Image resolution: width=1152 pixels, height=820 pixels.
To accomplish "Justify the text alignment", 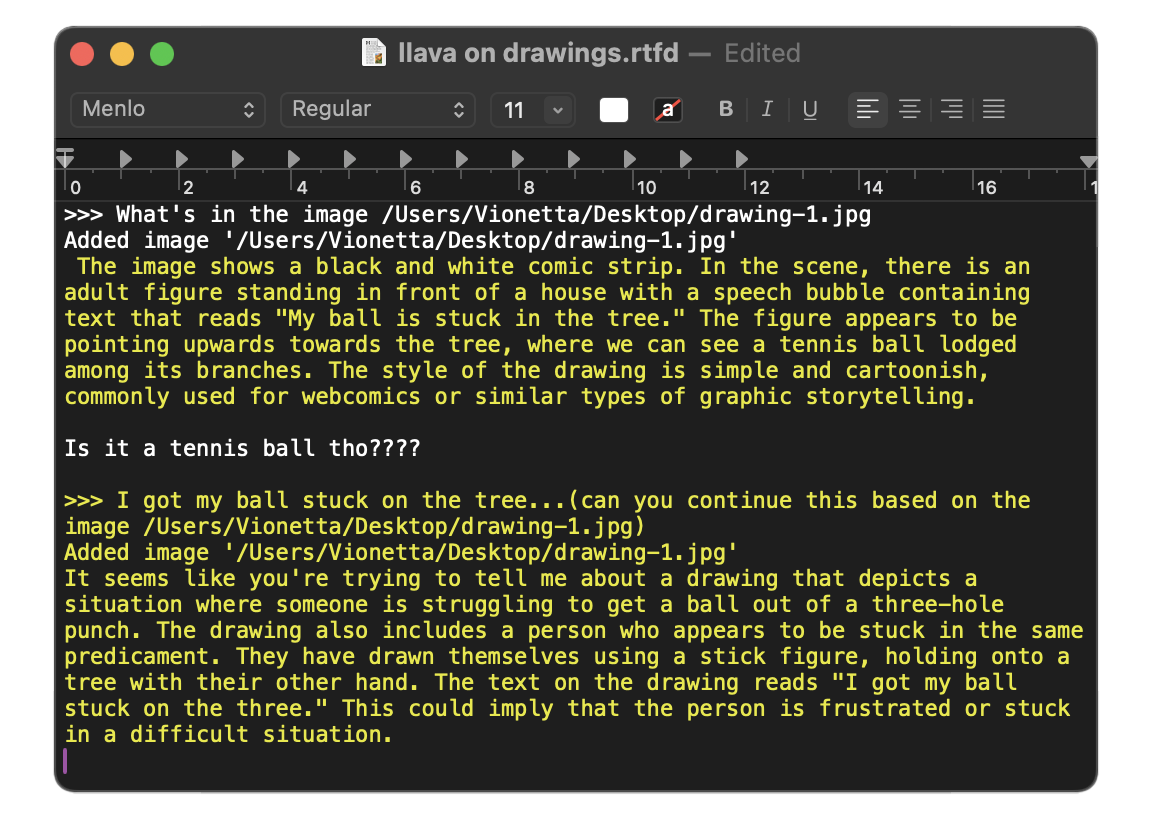I will pyautogui.click(x=993, y=110).
